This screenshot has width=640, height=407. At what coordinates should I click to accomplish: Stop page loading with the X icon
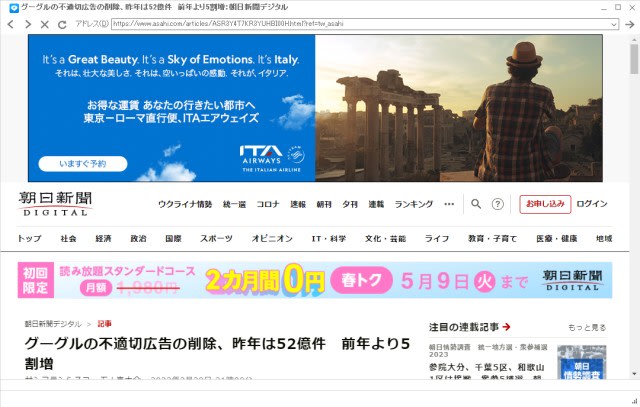44,24
